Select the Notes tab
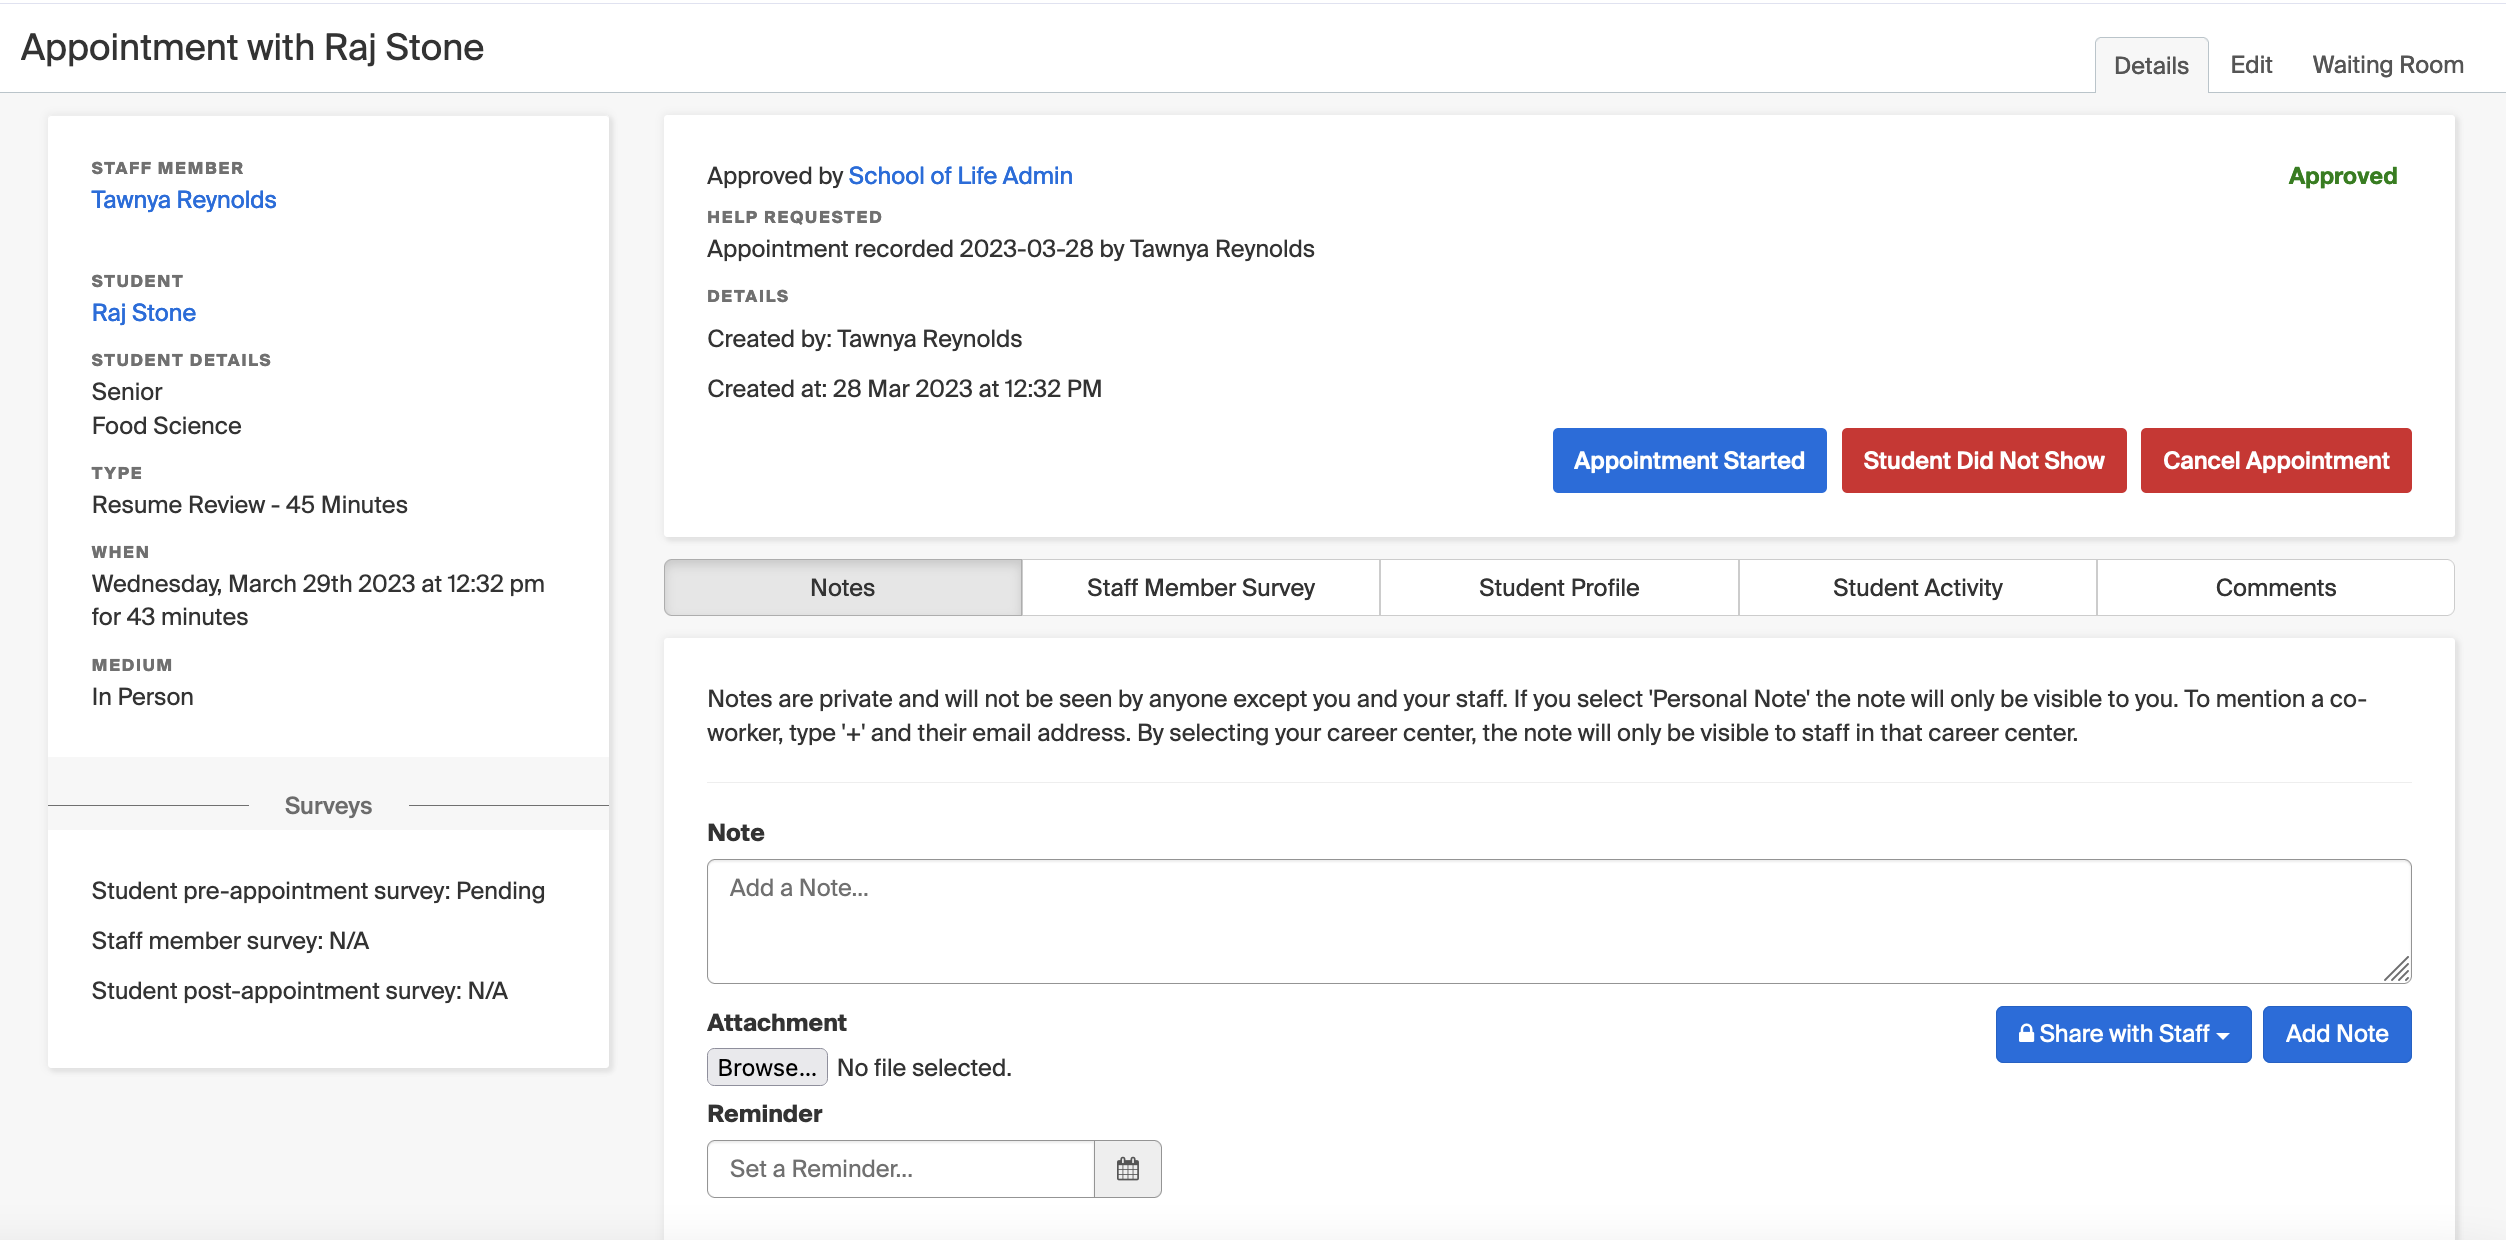The image size is (2506, 1240). [842, 588]
